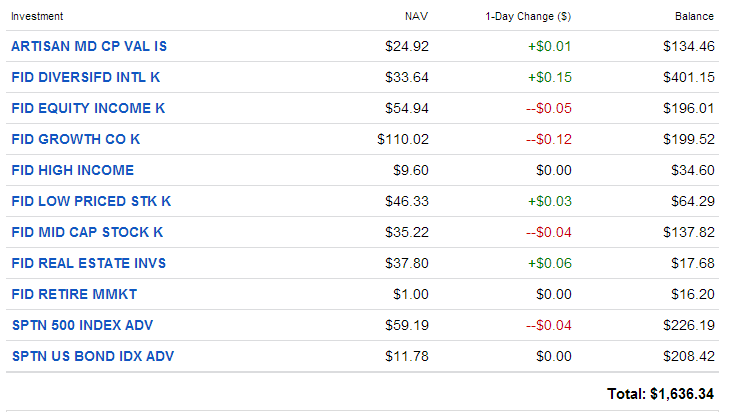The image size is (730, 412).
Task: Click the $110.02 NAV value
Action: (x=403, y=139)
